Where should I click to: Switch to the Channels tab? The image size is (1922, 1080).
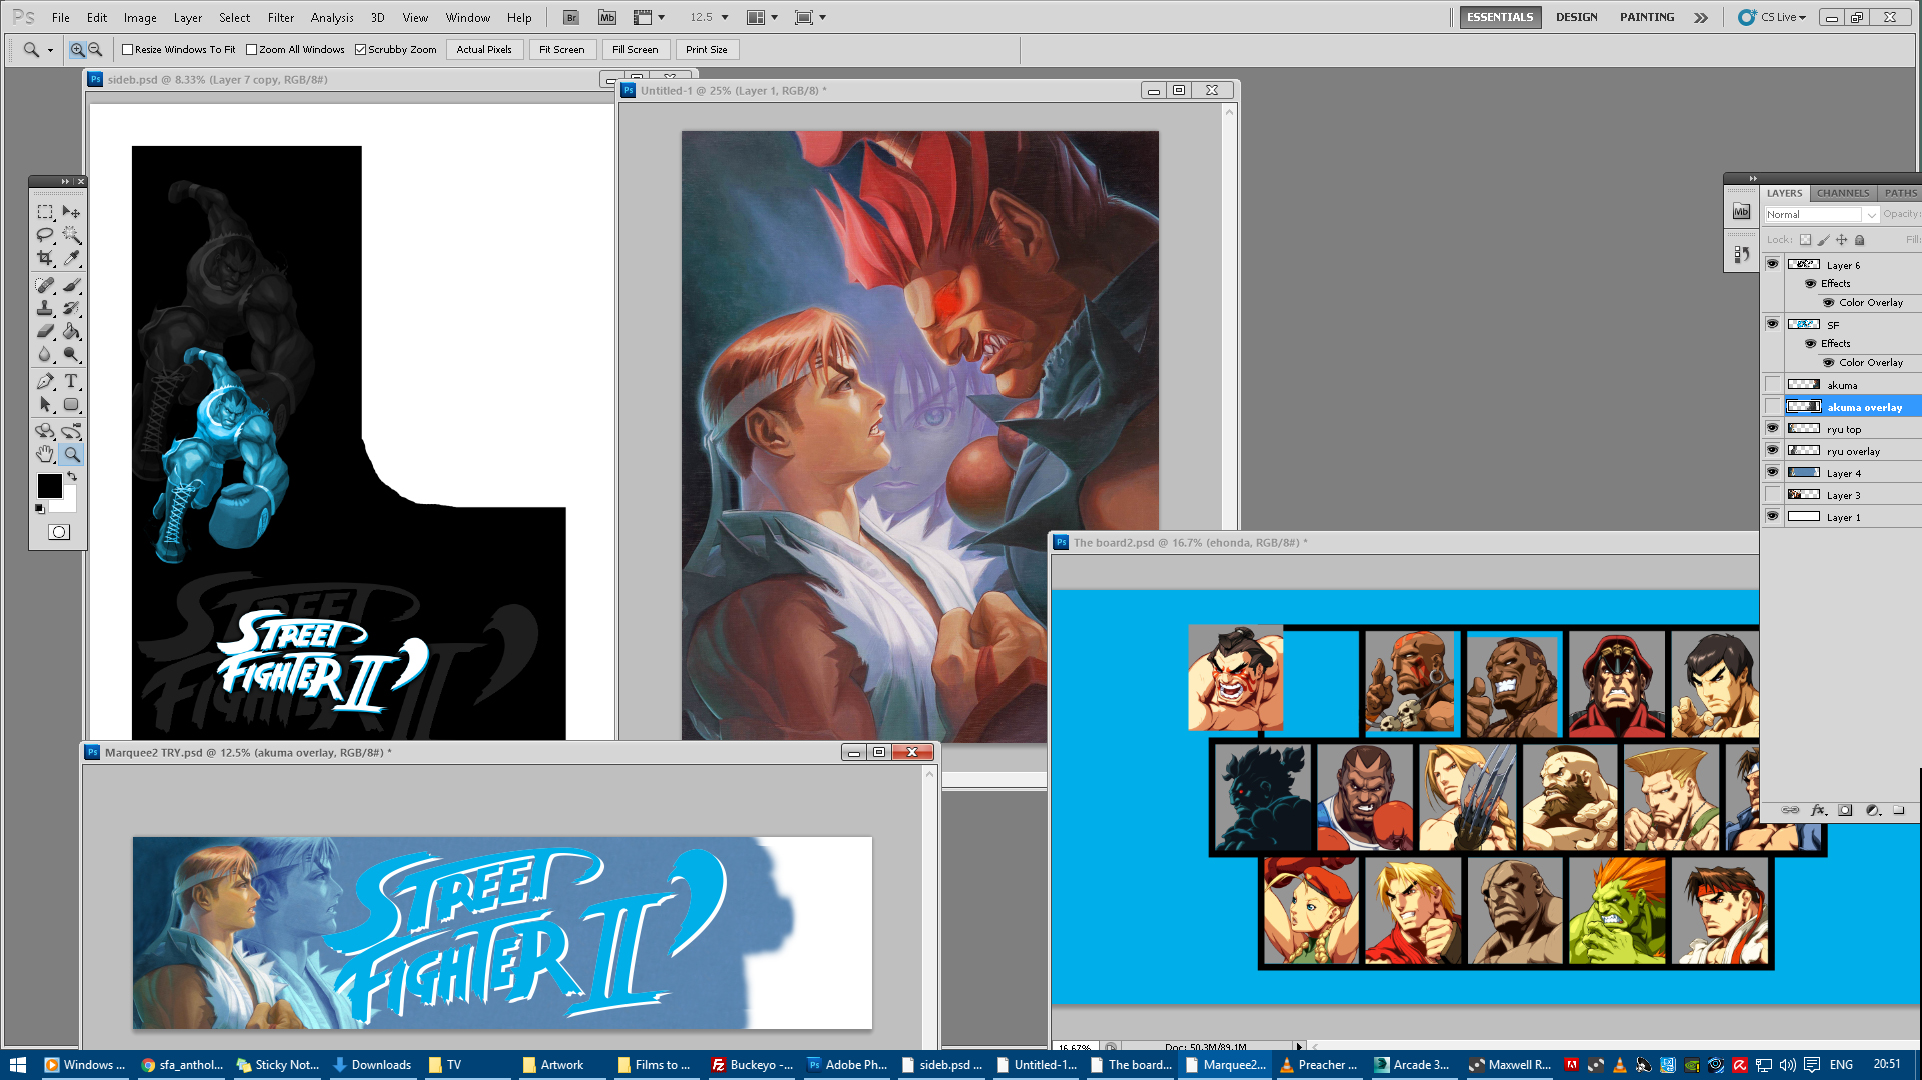(x=1842, y=193)
